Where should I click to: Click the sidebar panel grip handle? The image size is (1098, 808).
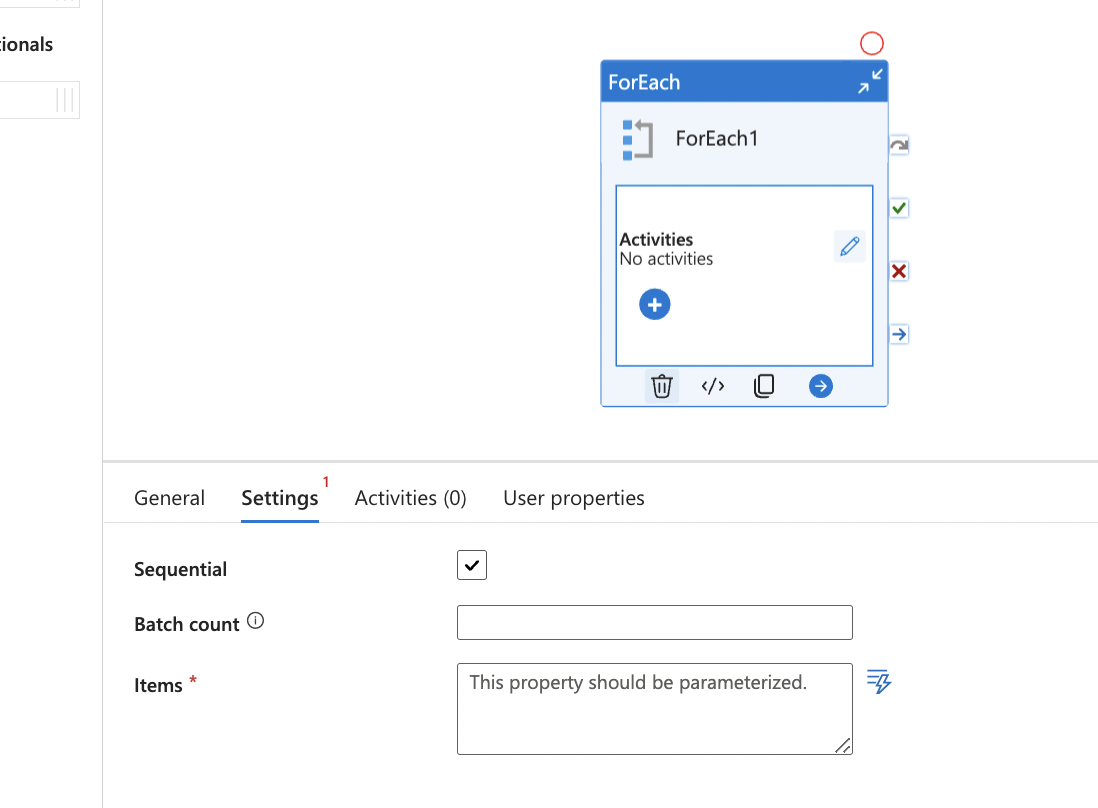(x=65, y=100)
